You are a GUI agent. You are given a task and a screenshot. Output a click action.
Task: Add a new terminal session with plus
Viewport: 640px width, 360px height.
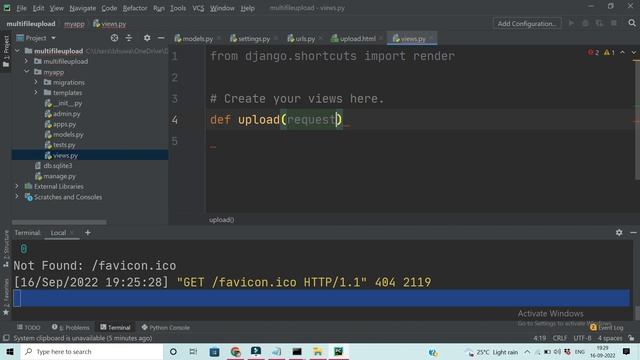pyautogui.click(x=88, y=233)
